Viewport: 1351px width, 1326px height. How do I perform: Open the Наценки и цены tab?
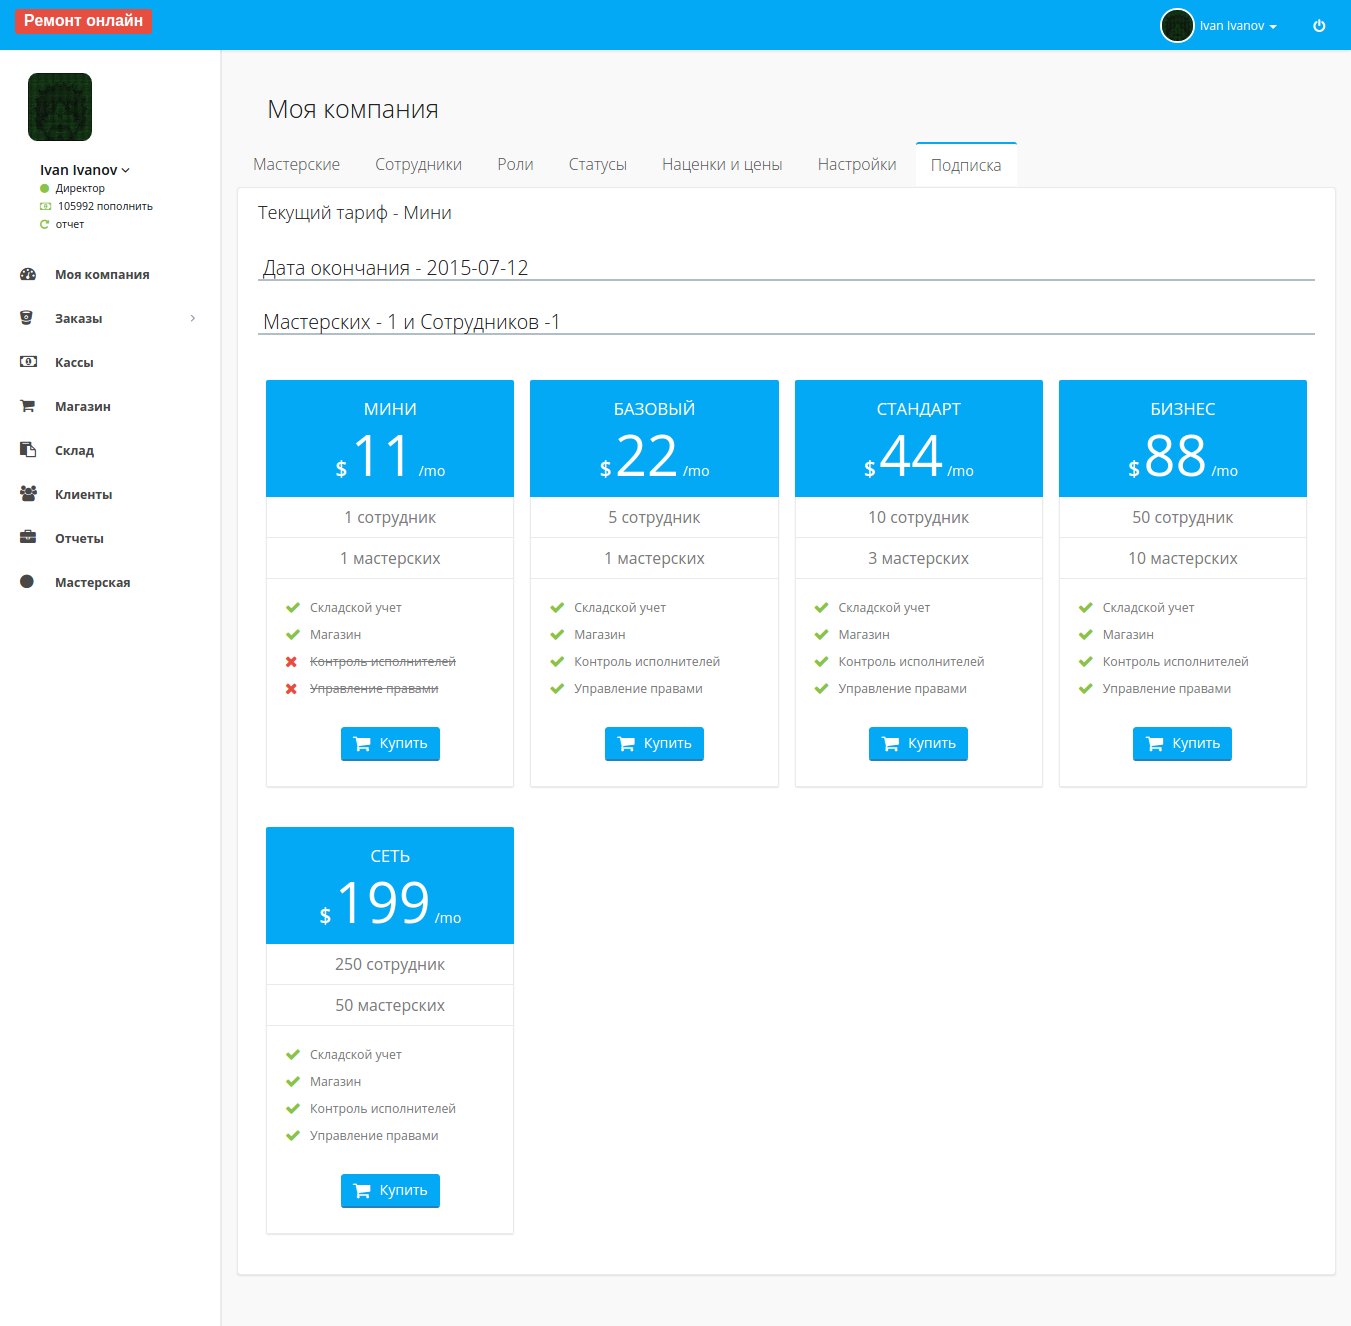click(722, 164)
